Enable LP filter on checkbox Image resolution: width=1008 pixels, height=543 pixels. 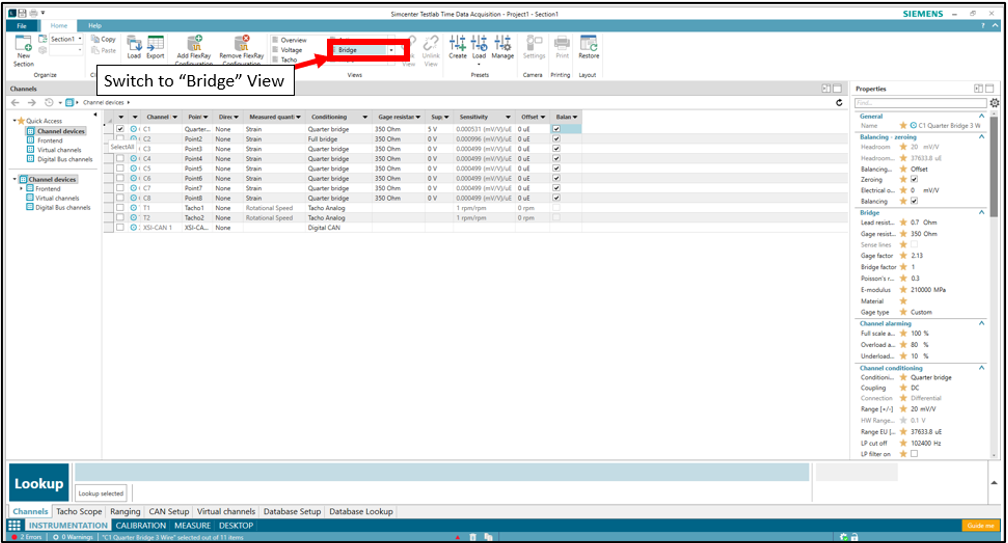coord(914,454)
